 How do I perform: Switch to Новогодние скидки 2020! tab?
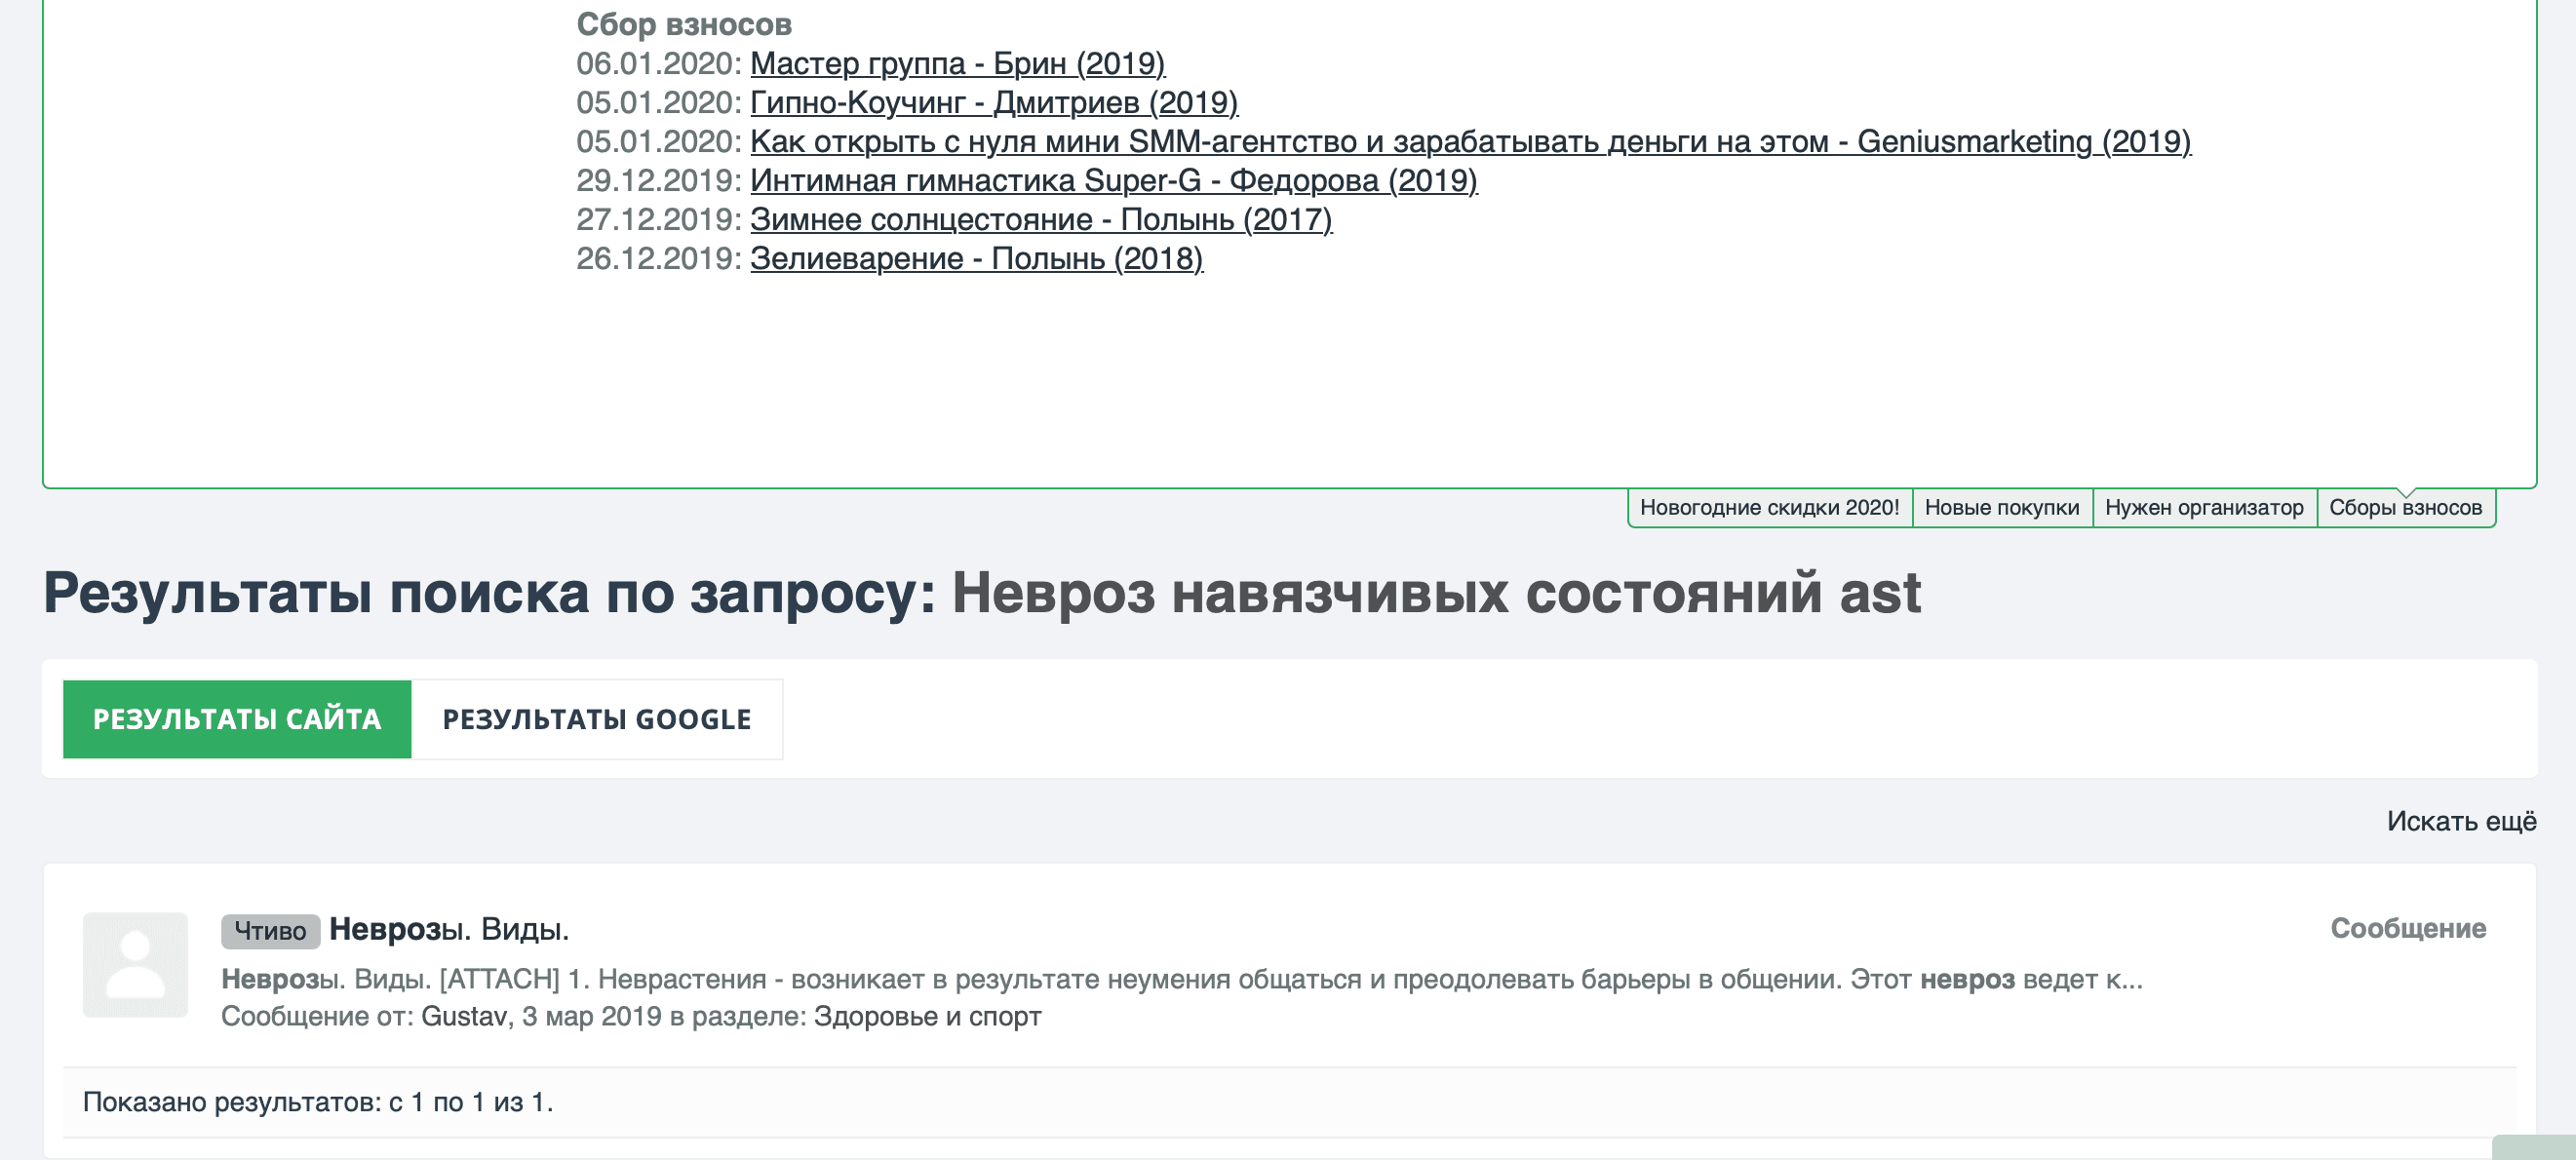point(1769,507)
